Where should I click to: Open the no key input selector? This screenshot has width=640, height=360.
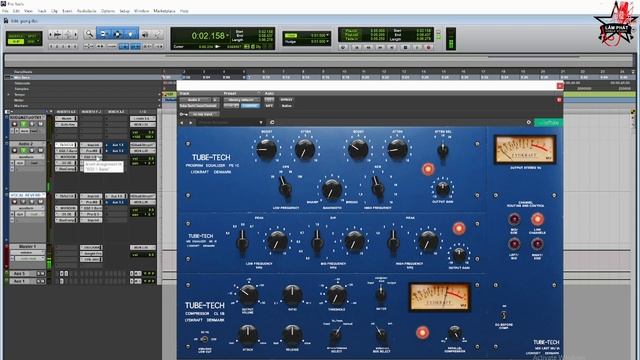[x=204, y=114]
